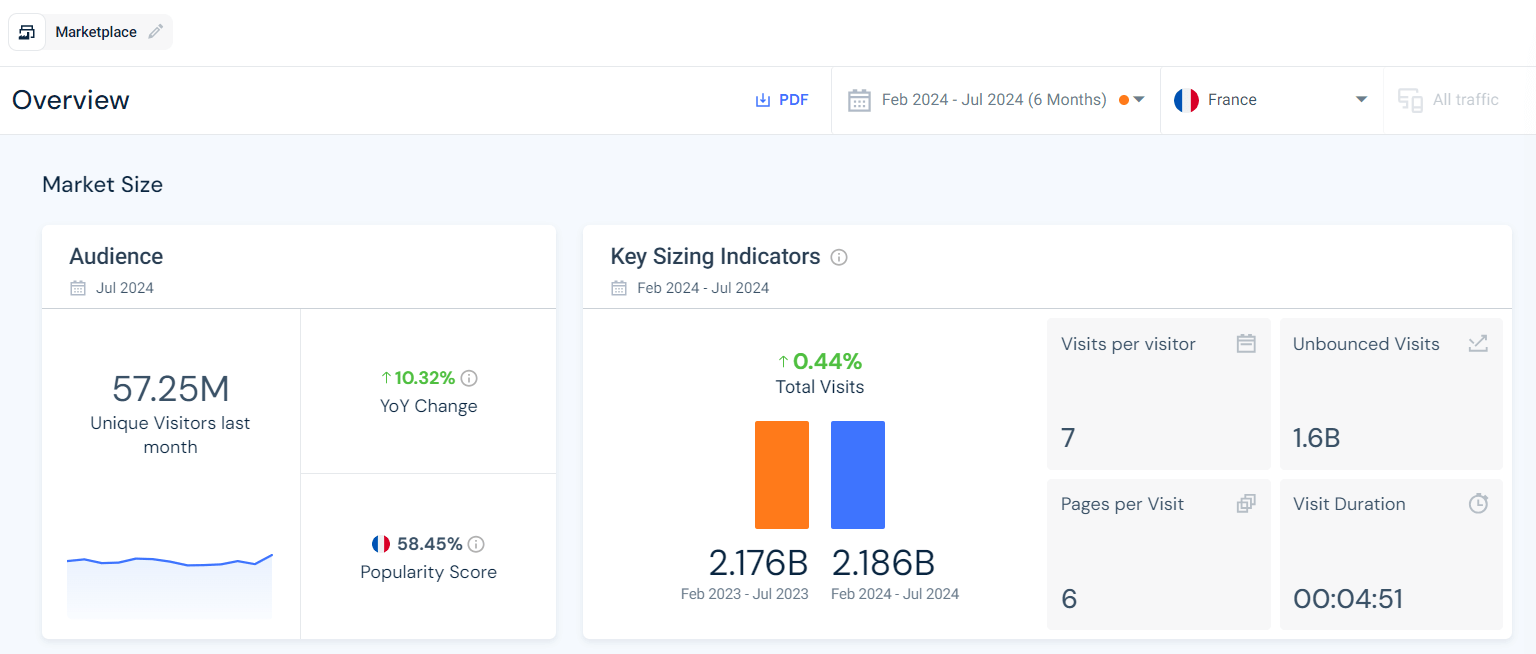Click the orange Feb 2023 - Jul 2023 bar
Image resolution: width=1536 pixels, height=654 pixels.
pyautogui.click(x=781, y=475)
